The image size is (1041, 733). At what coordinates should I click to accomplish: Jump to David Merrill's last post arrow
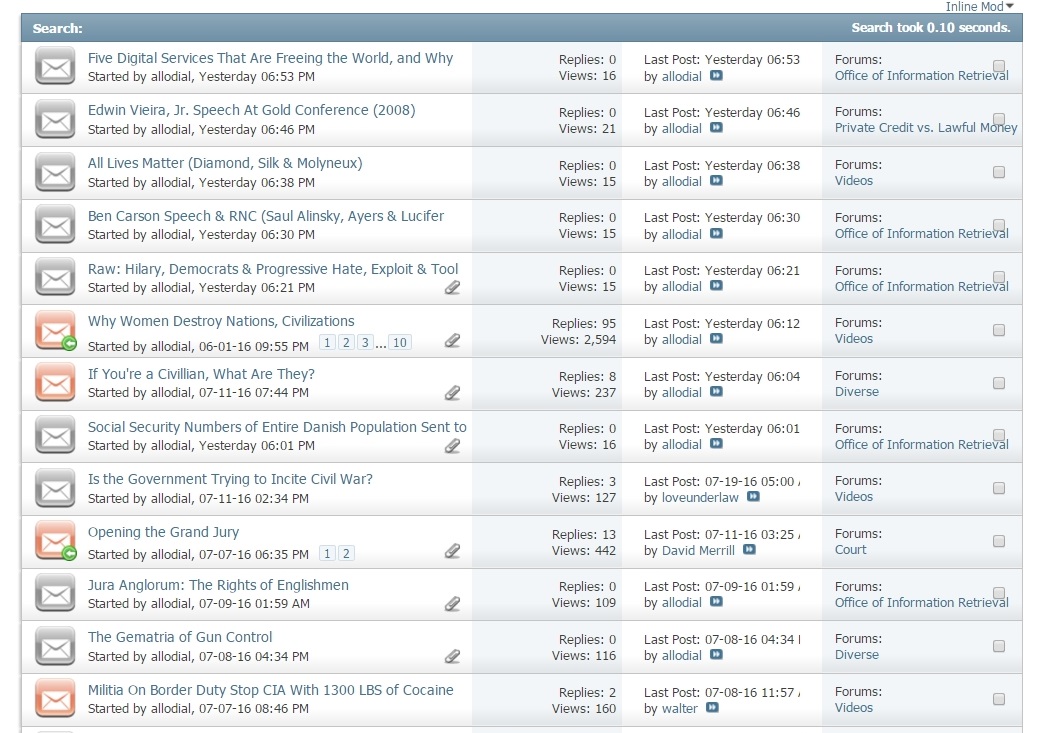tap(749, 550)
